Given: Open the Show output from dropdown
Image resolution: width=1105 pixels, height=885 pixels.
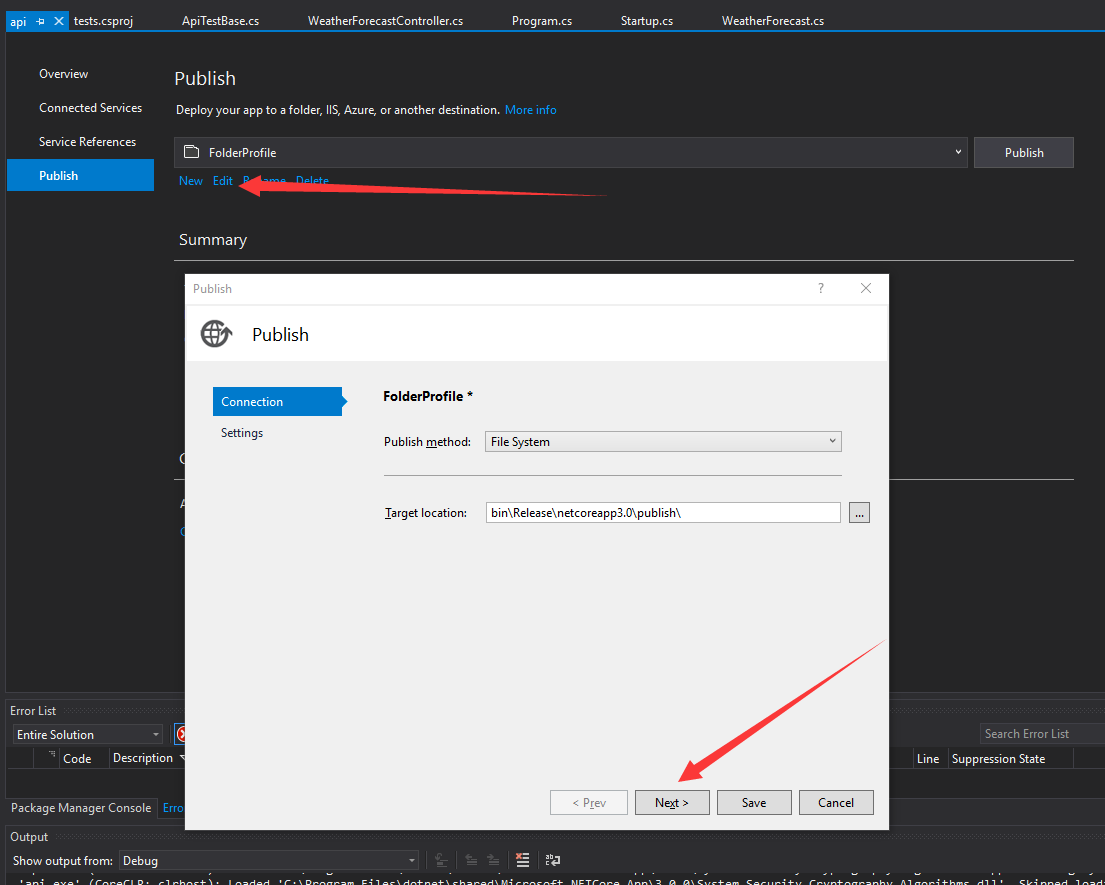Looking at the screenshot, I should (412, 860).
